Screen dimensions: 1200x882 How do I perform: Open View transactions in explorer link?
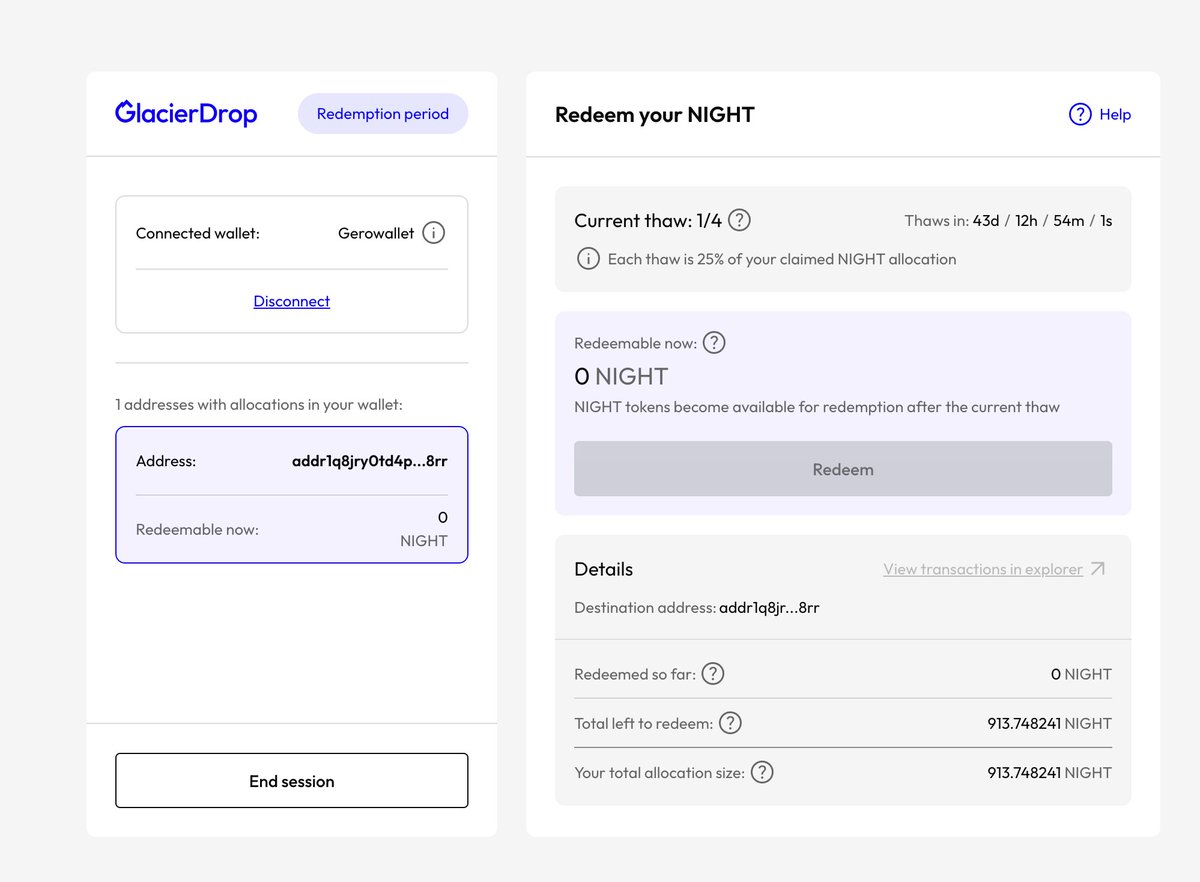[983, 569]
